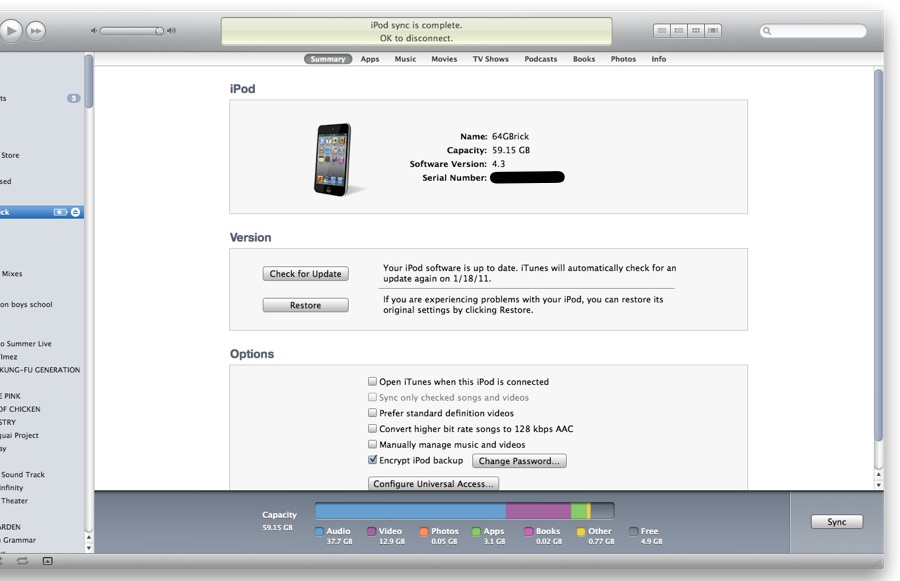The width and height of the screenshot is (900, 581).
Task: Click the sidebar scrollbar thumb
Action: click(89, 81)
